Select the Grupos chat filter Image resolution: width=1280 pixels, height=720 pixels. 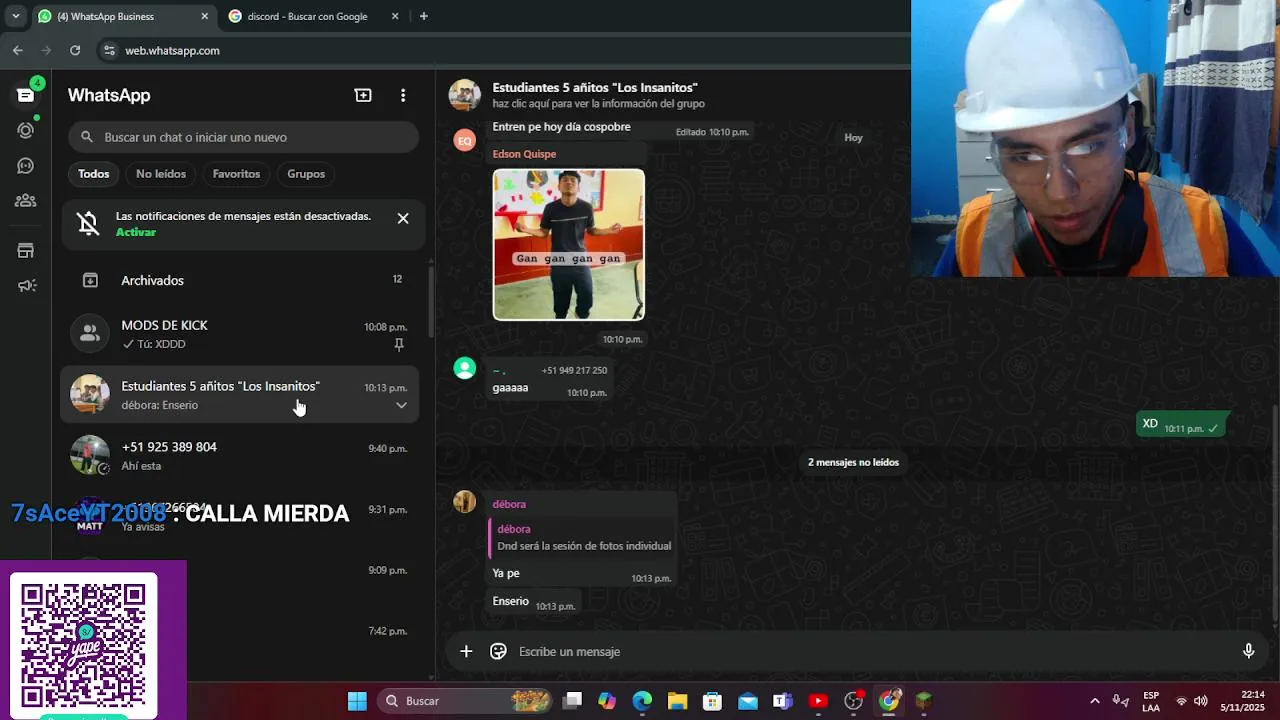[306, 174]
